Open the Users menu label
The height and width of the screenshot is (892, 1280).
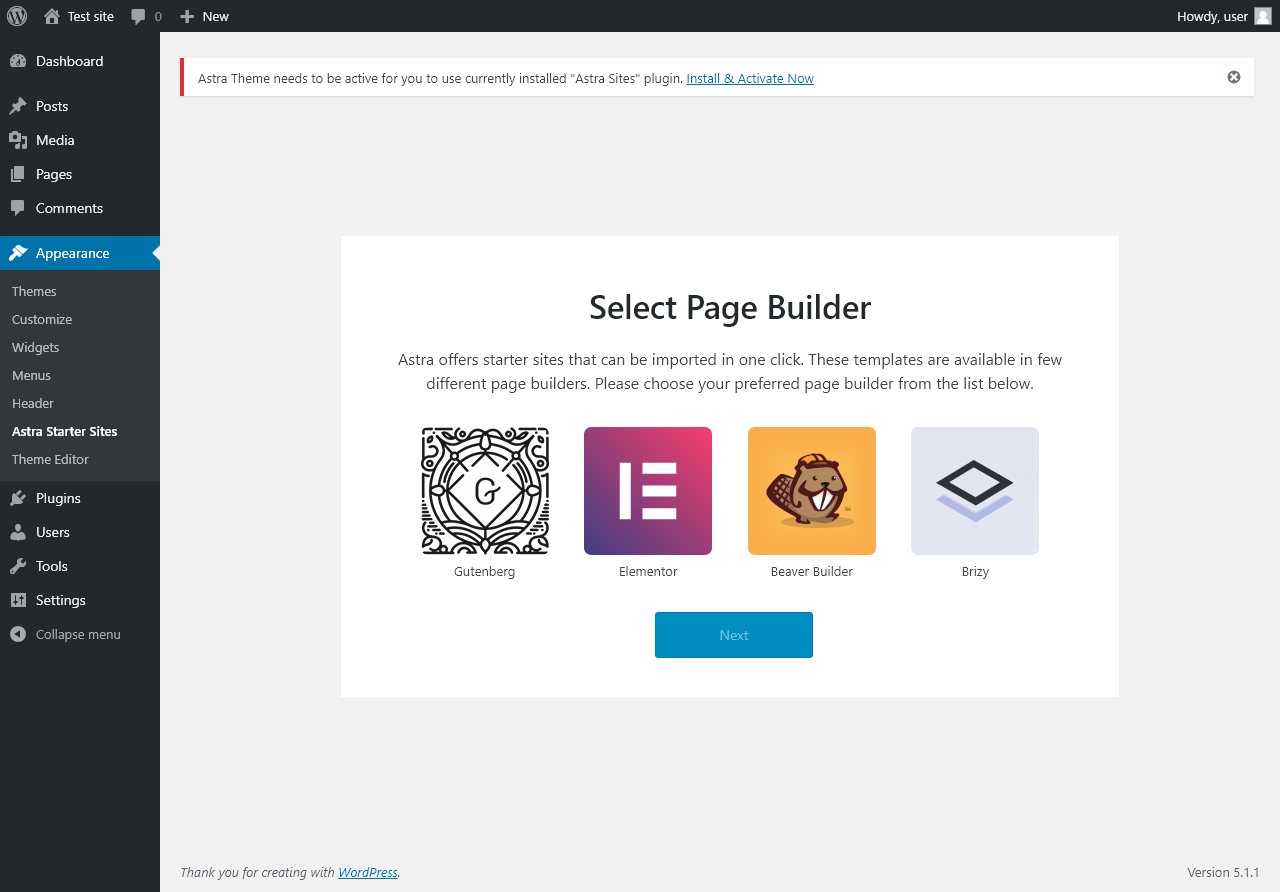[x=53, y=532]
